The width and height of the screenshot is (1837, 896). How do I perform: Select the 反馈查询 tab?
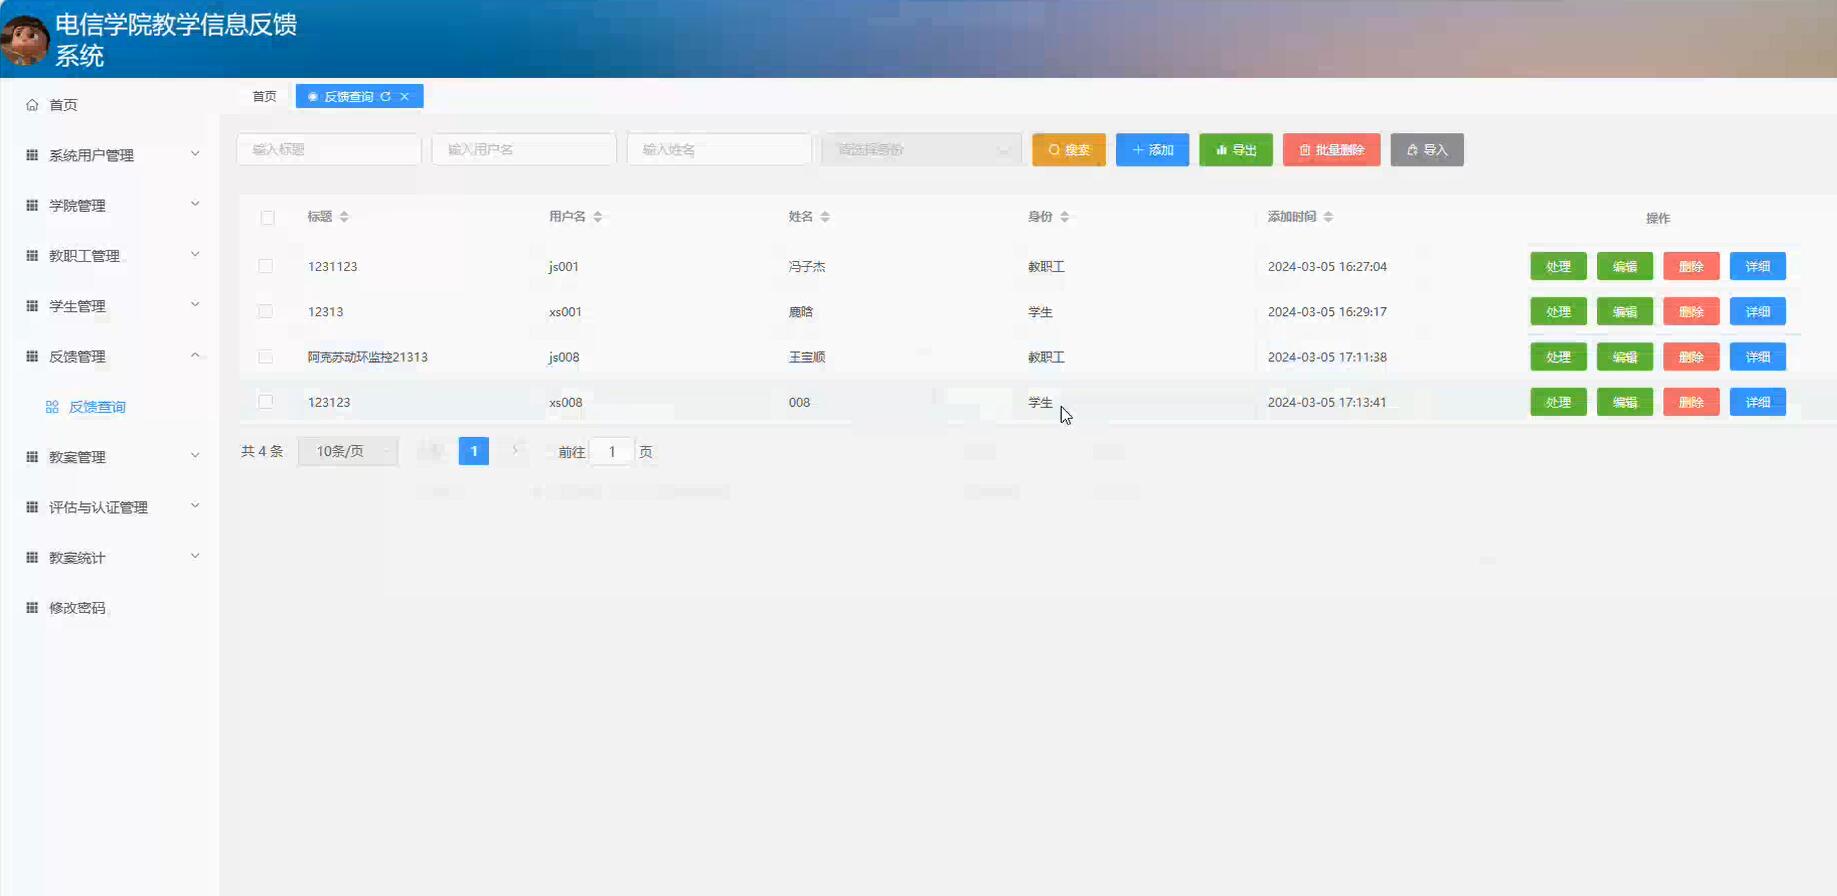(349, 96)
